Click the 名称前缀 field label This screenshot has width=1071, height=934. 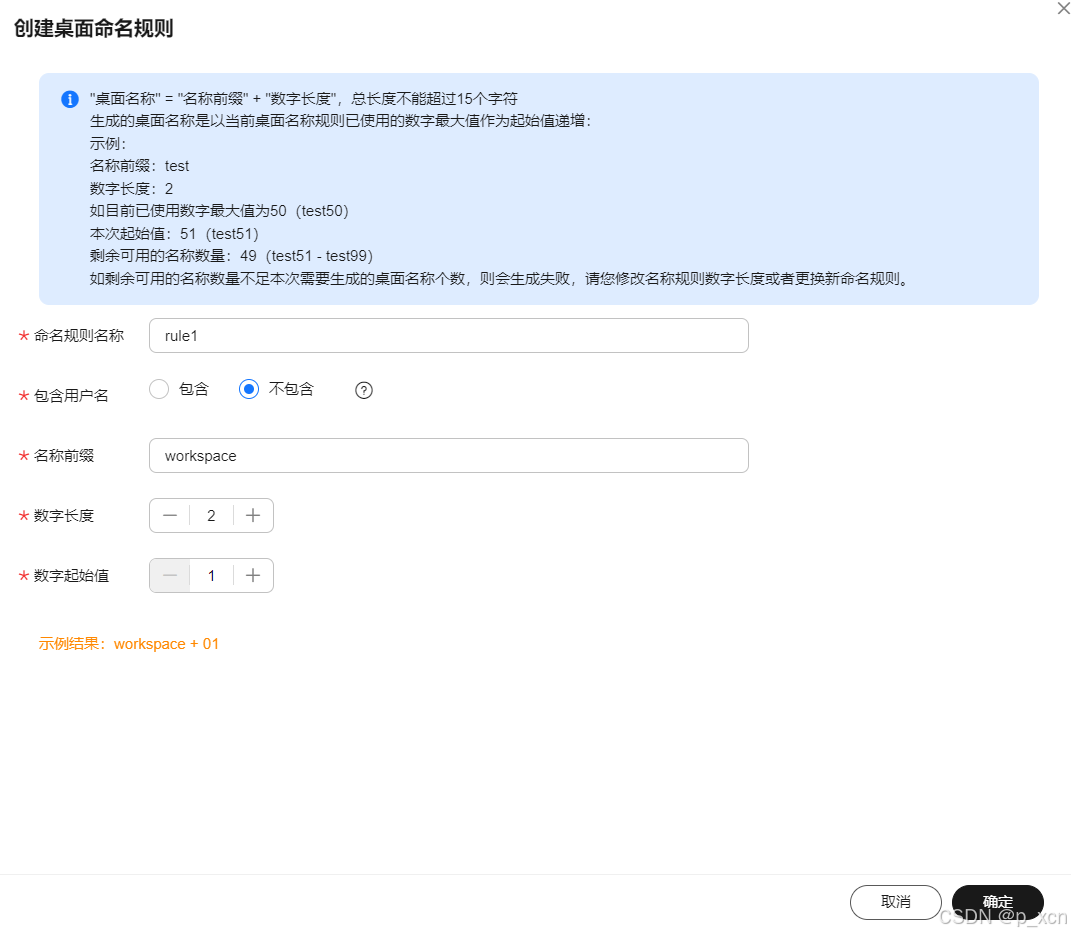pyautogui.click(x=64, y=456)
